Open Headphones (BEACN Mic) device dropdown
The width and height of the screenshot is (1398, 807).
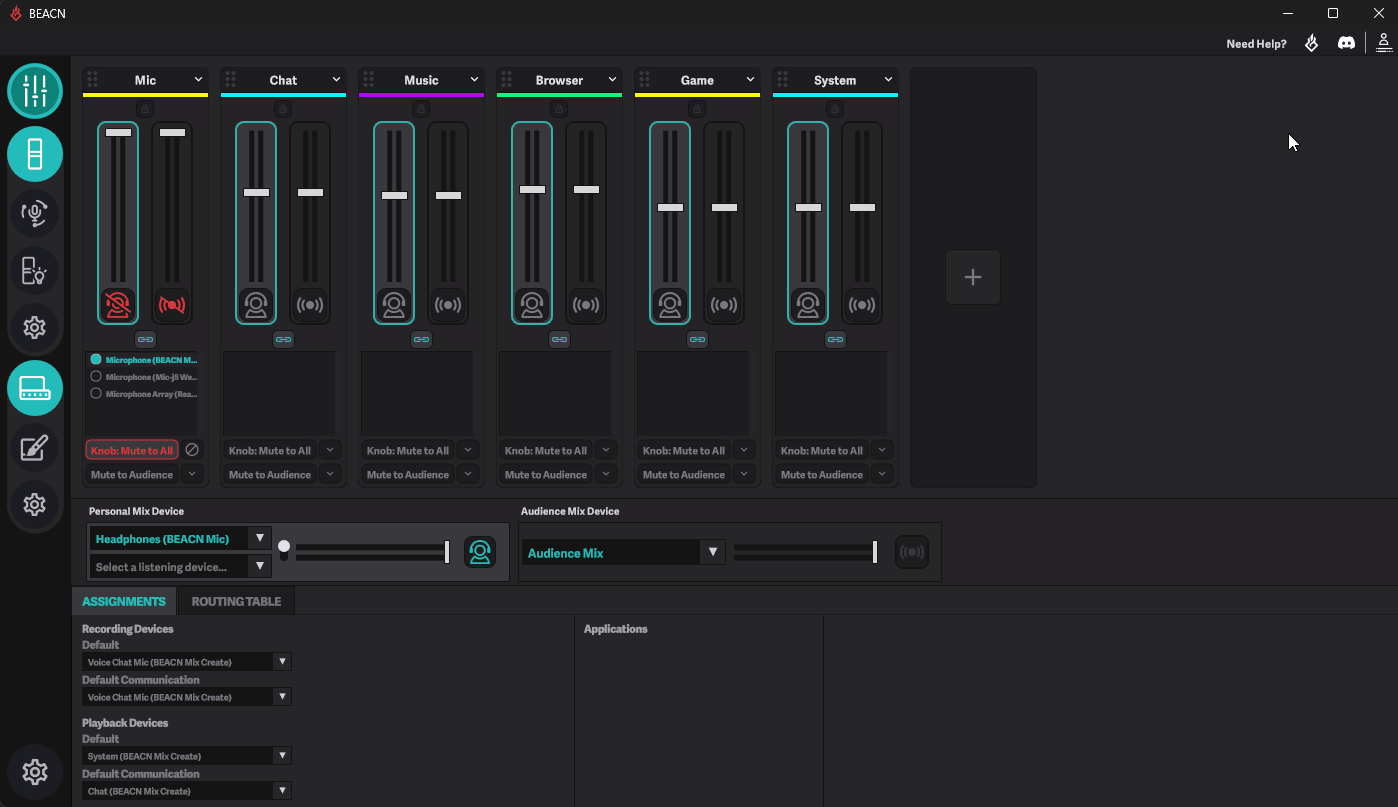click(x=180, y=538)
